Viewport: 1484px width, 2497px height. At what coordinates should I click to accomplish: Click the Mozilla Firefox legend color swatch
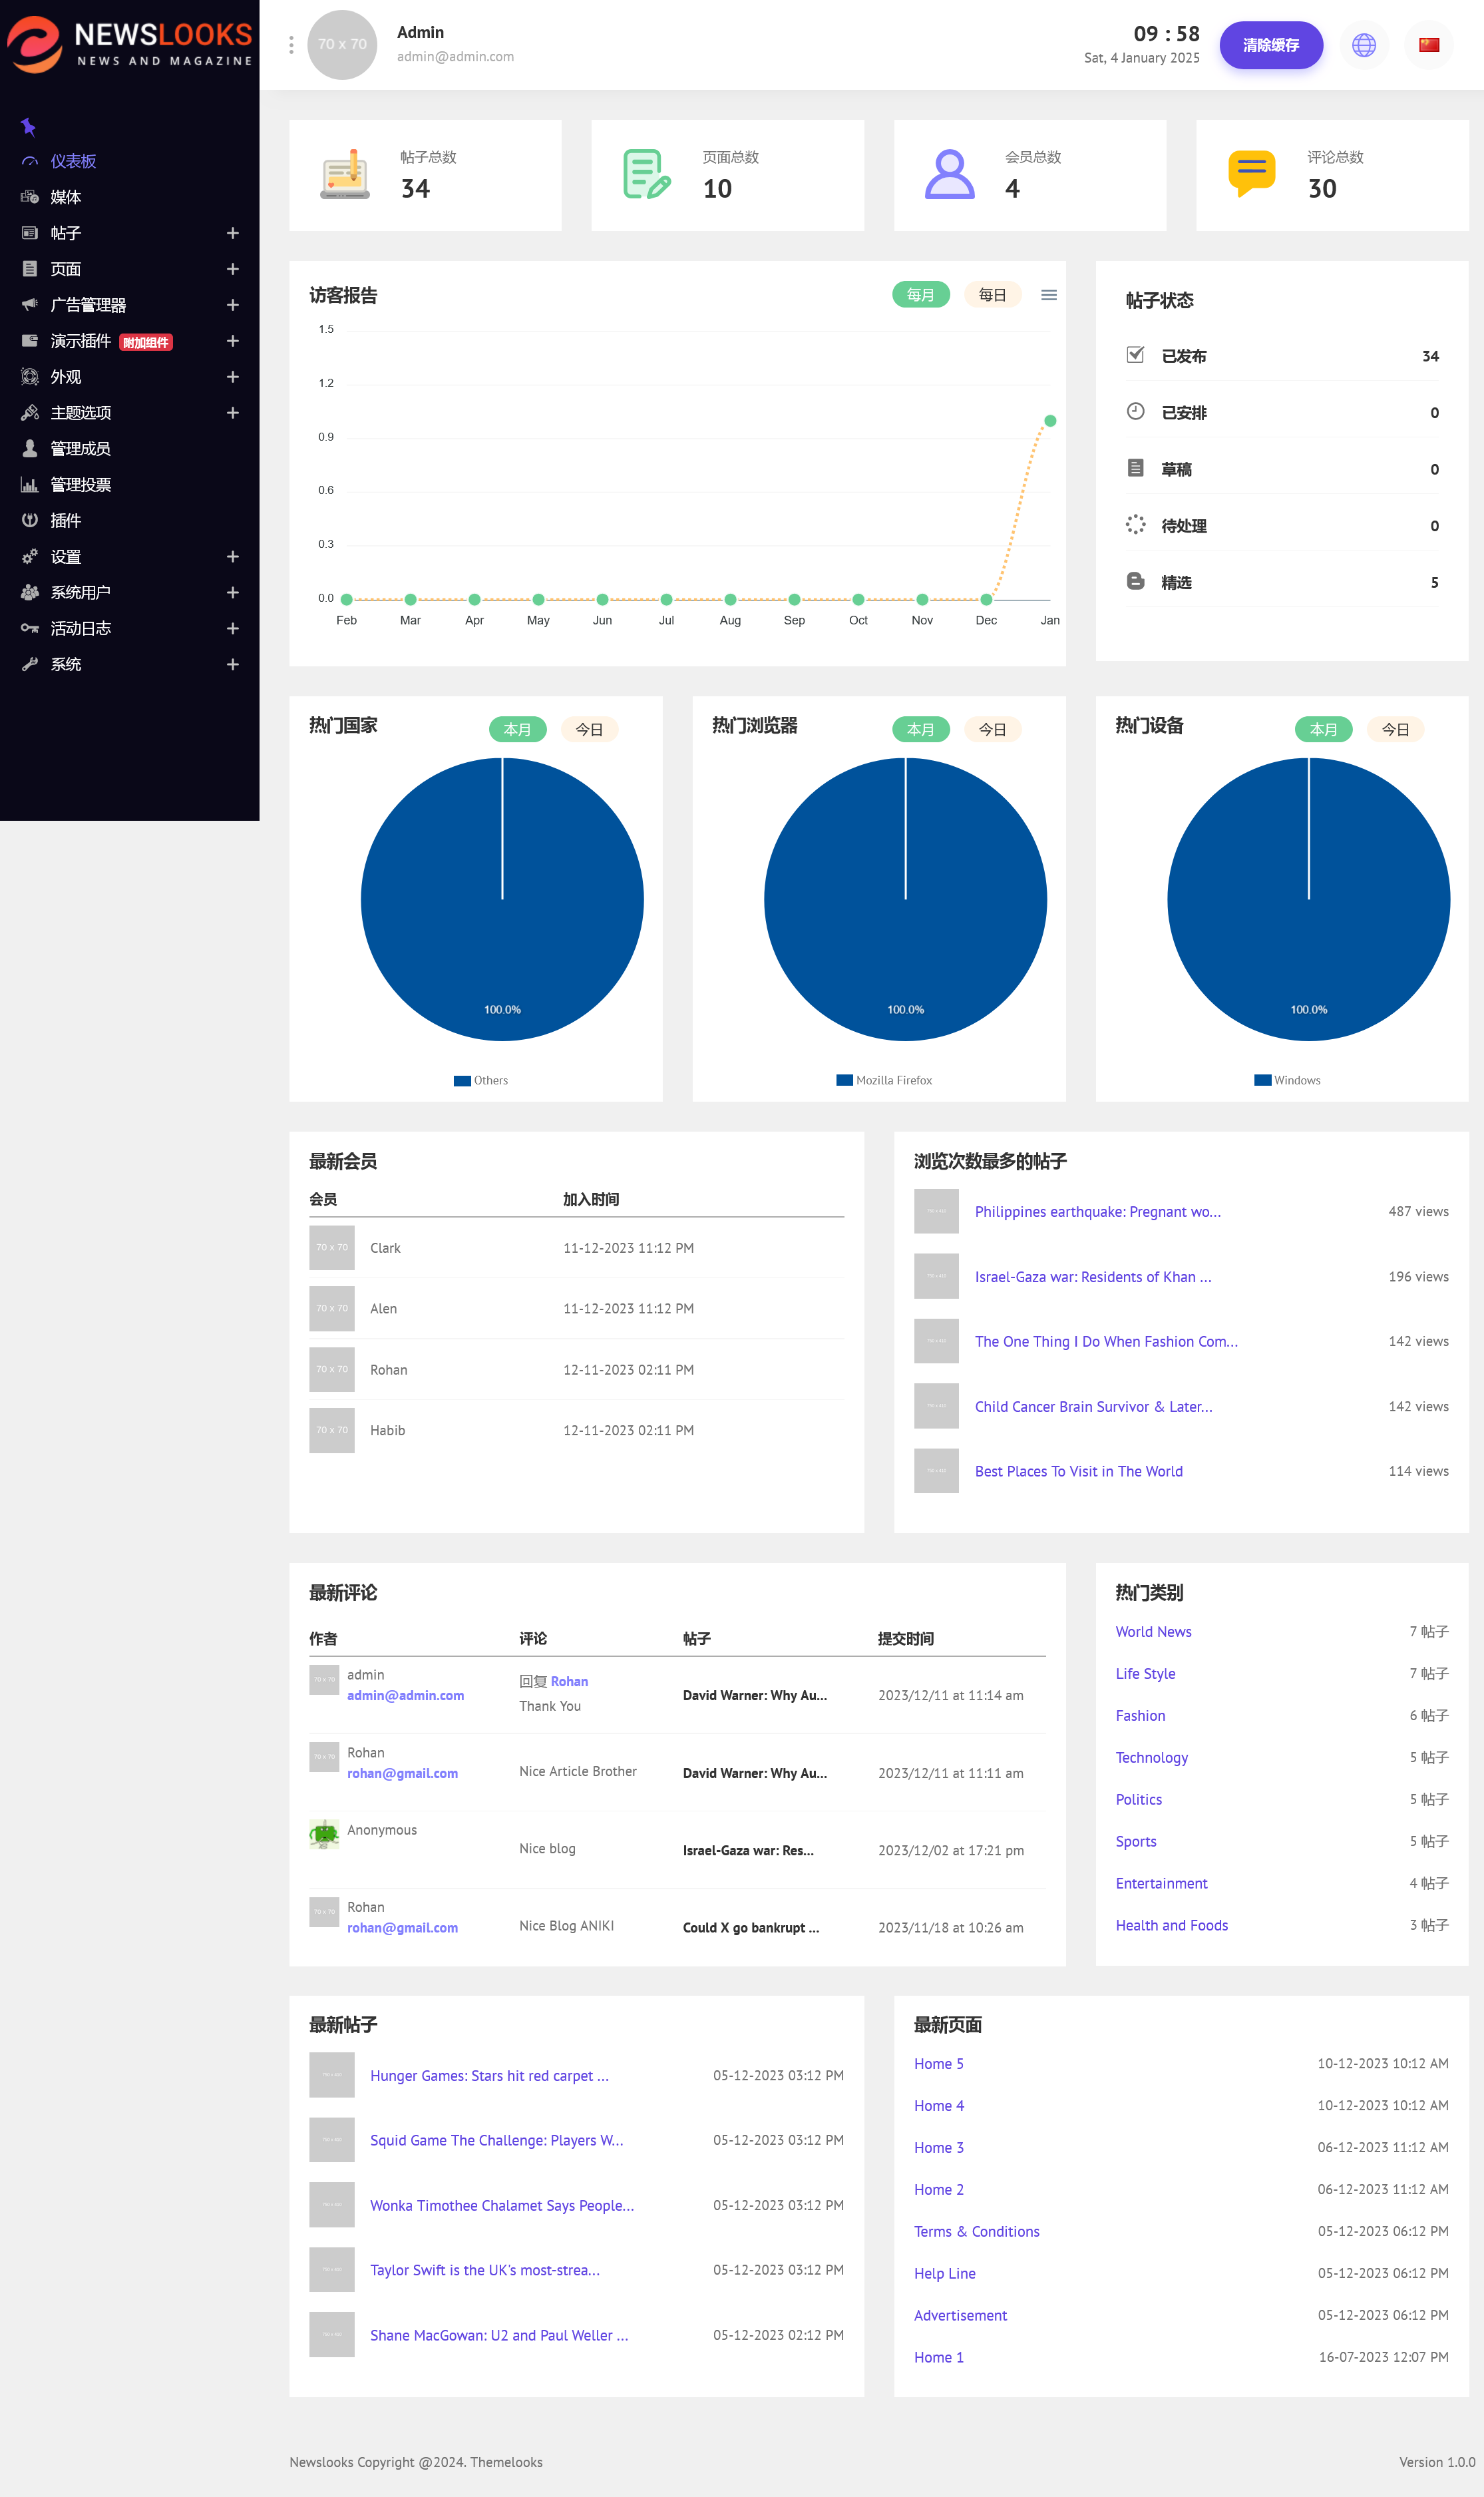coord(844,1080)
